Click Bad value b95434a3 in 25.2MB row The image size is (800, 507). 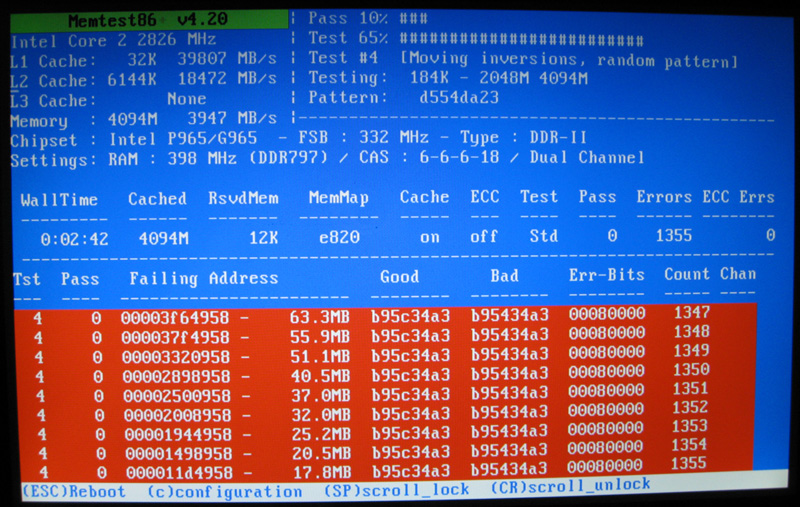(x=509, y=431)
